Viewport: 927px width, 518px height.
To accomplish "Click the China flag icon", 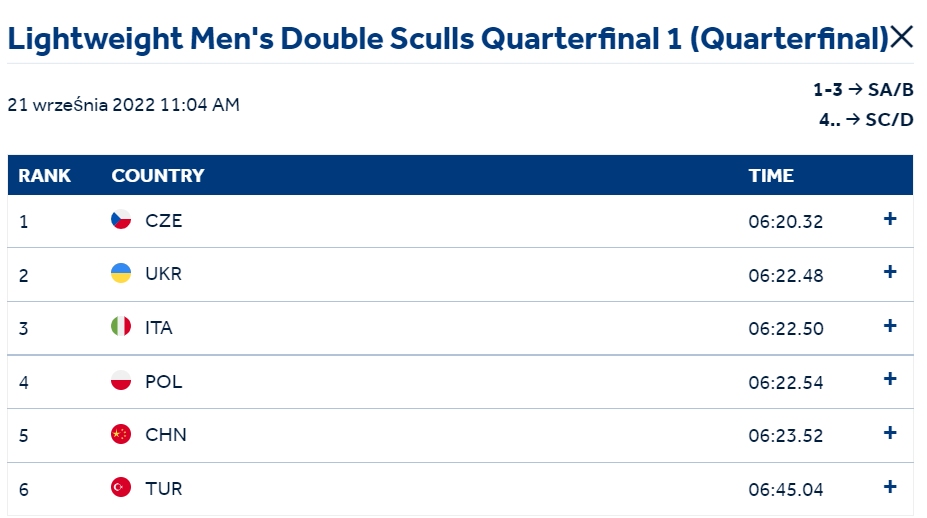I will [121, 434].
